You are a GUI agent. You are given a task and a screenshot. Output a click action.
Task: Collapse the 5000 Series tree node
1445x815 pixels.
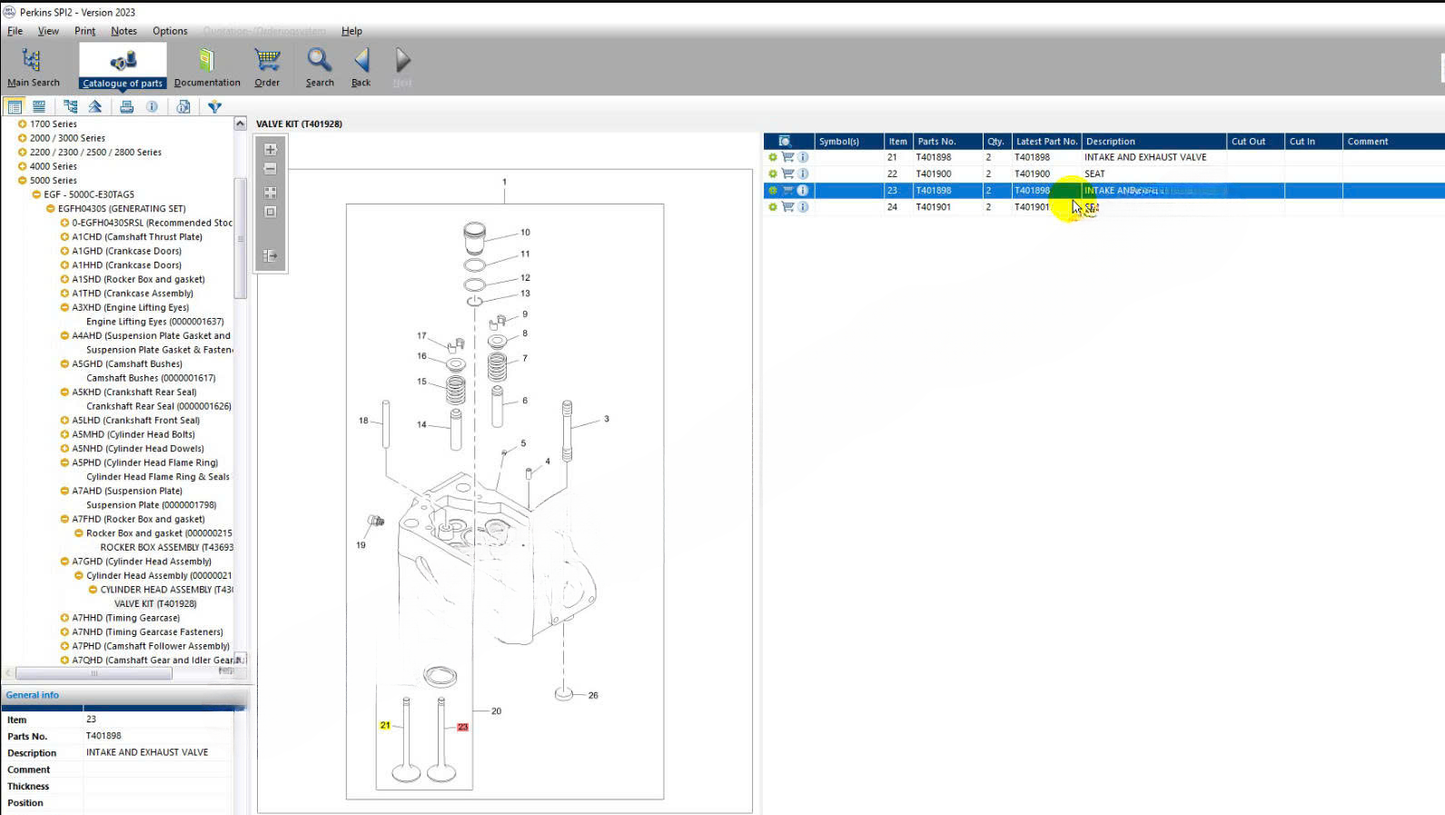pos(22,181)
